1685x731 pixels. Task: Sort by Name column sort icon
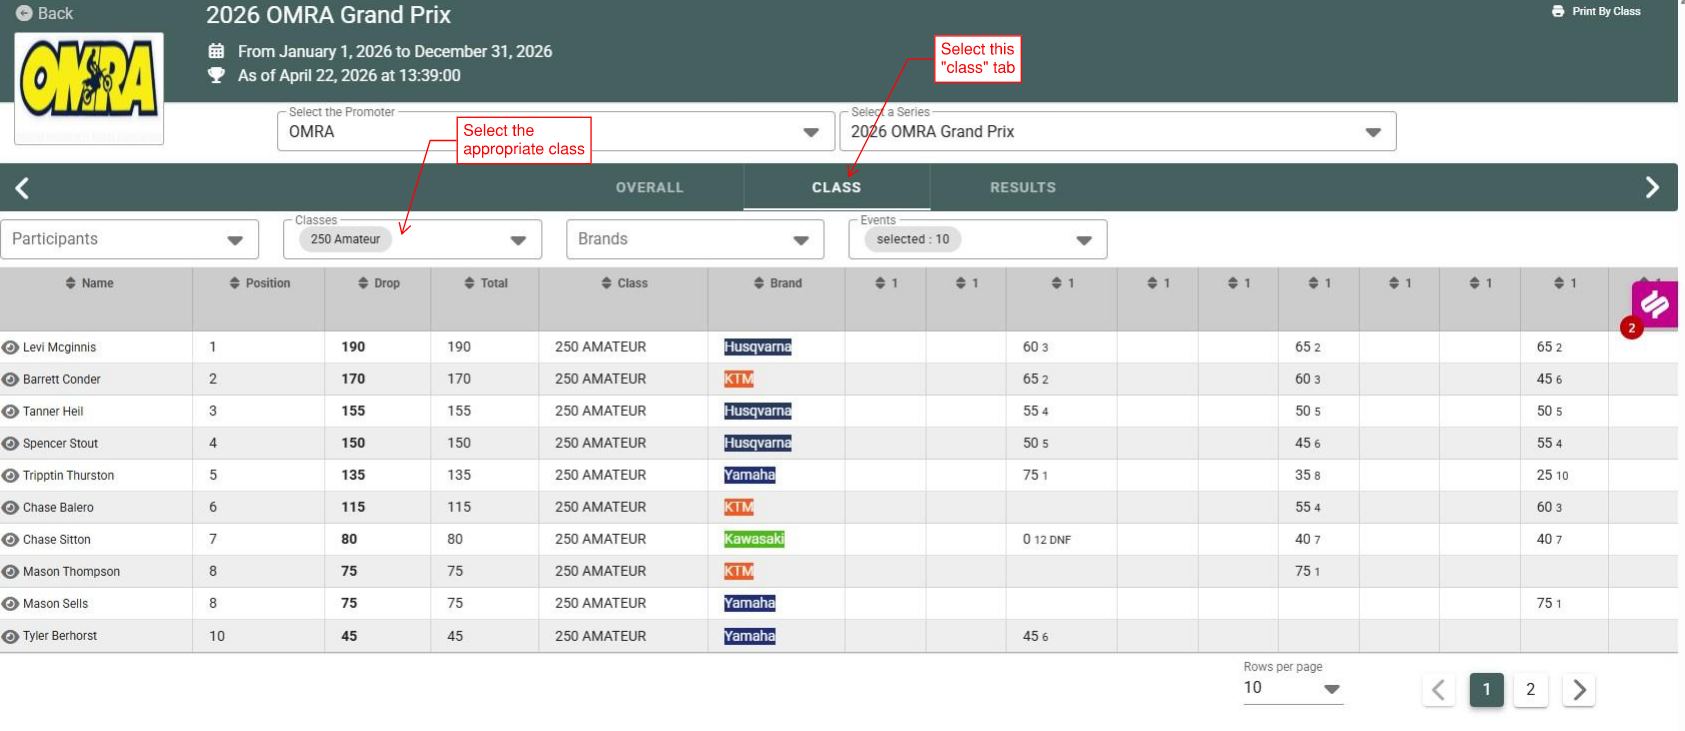71,283
